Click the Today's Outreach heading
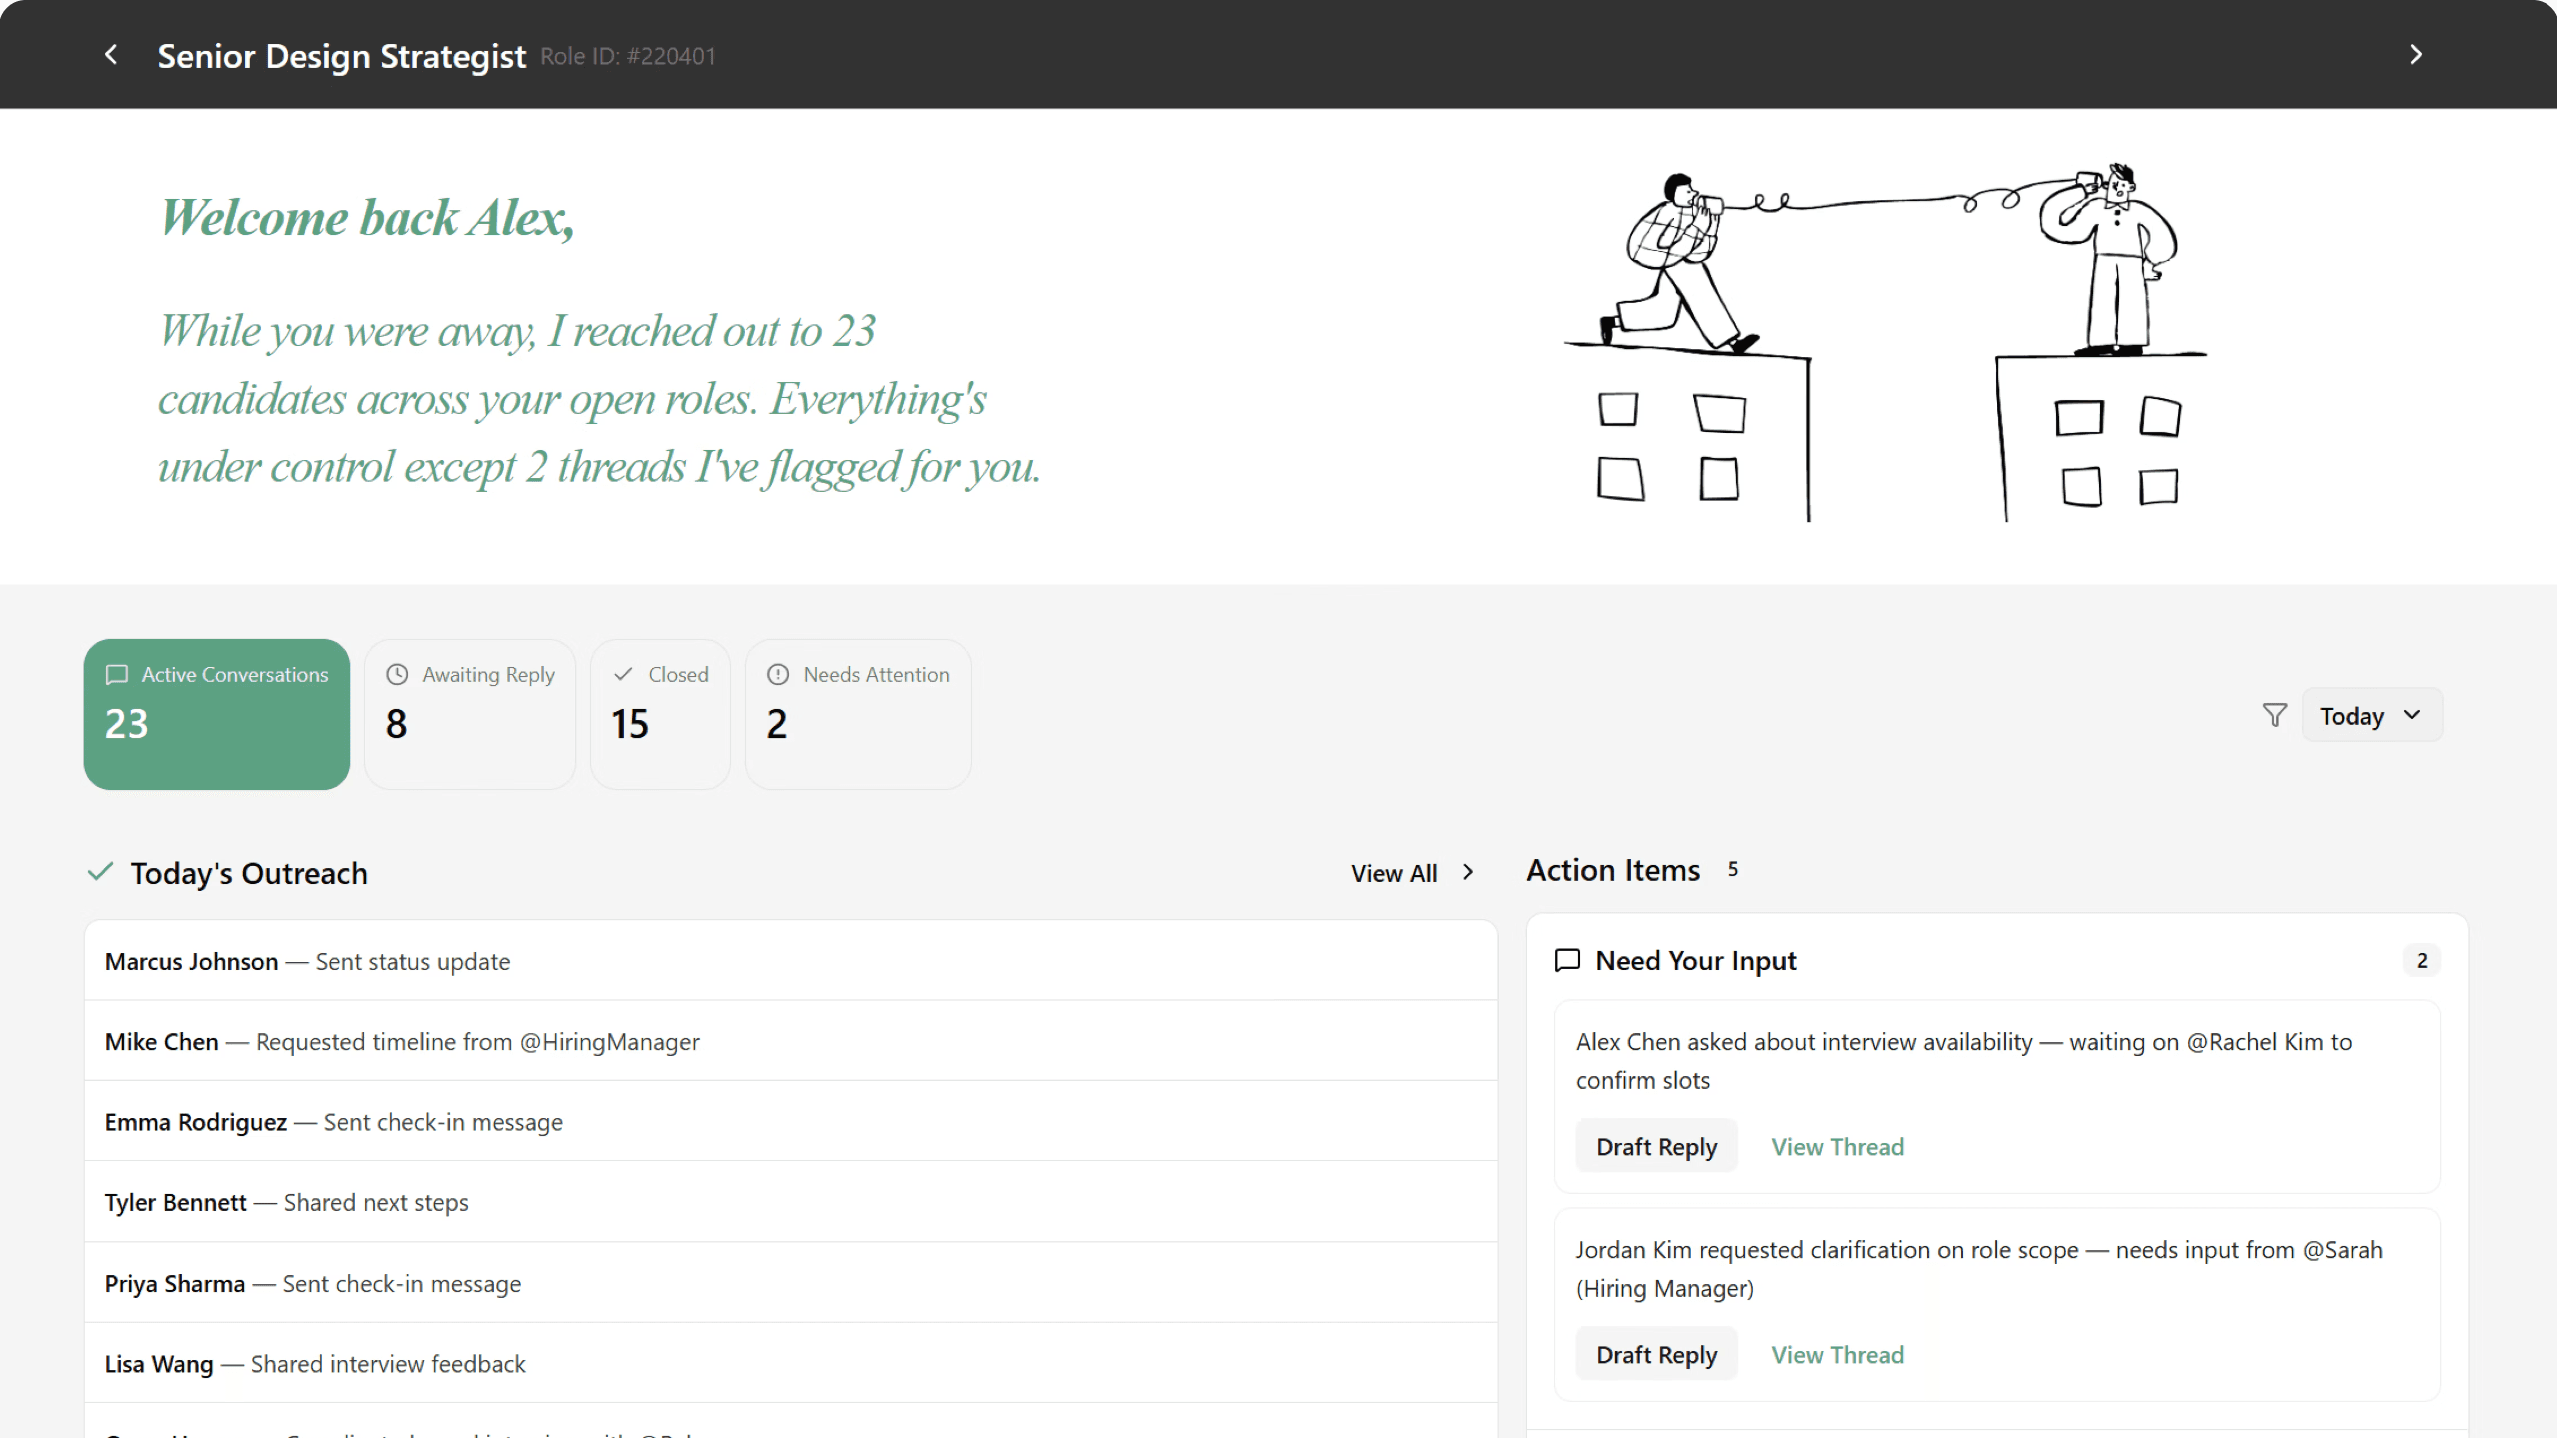2557x1438 pixels. click(x=249, y=873)
